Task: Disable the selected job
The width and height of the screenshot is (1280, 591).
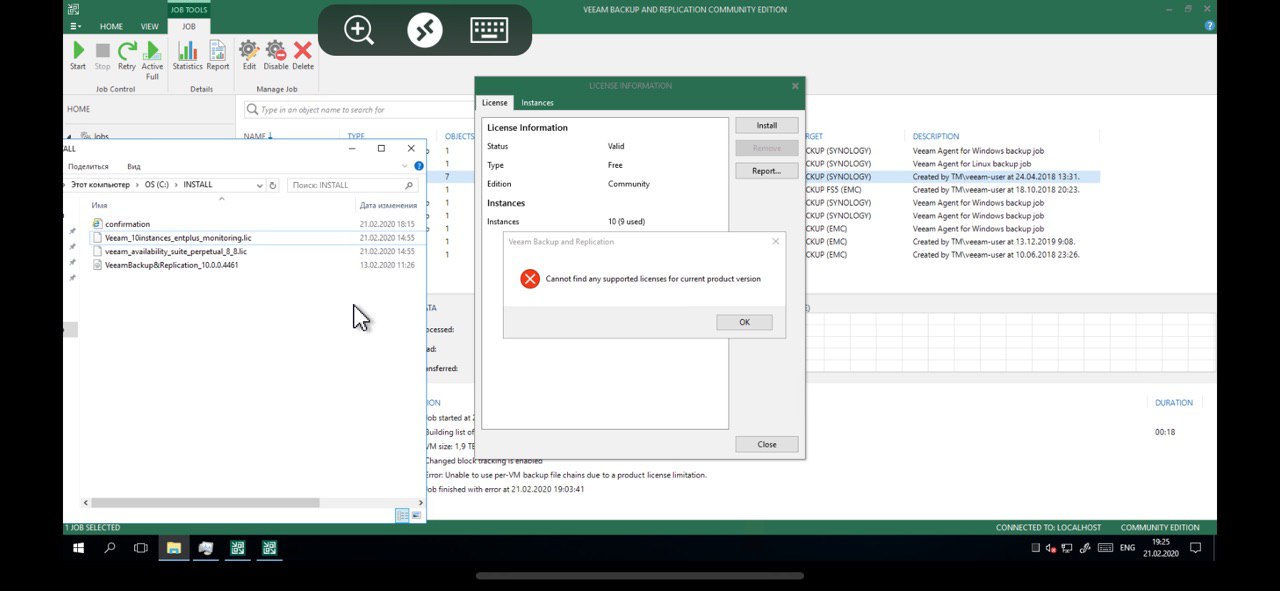Action: click(276, 52)
